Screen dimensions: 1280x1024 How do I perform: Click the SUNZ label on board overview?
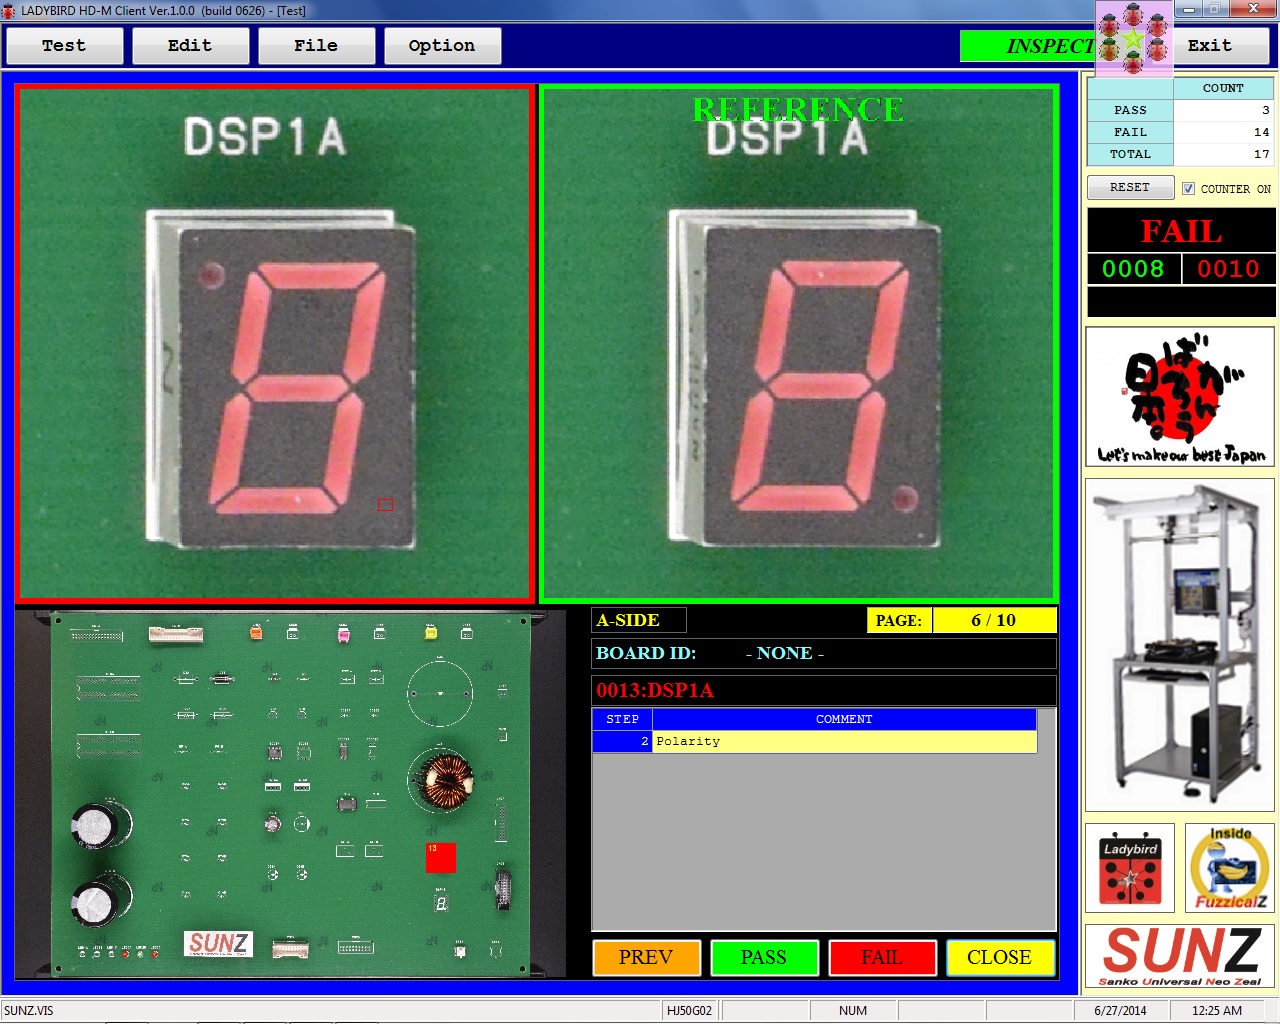pyautogui.click(x=219, y=944)
